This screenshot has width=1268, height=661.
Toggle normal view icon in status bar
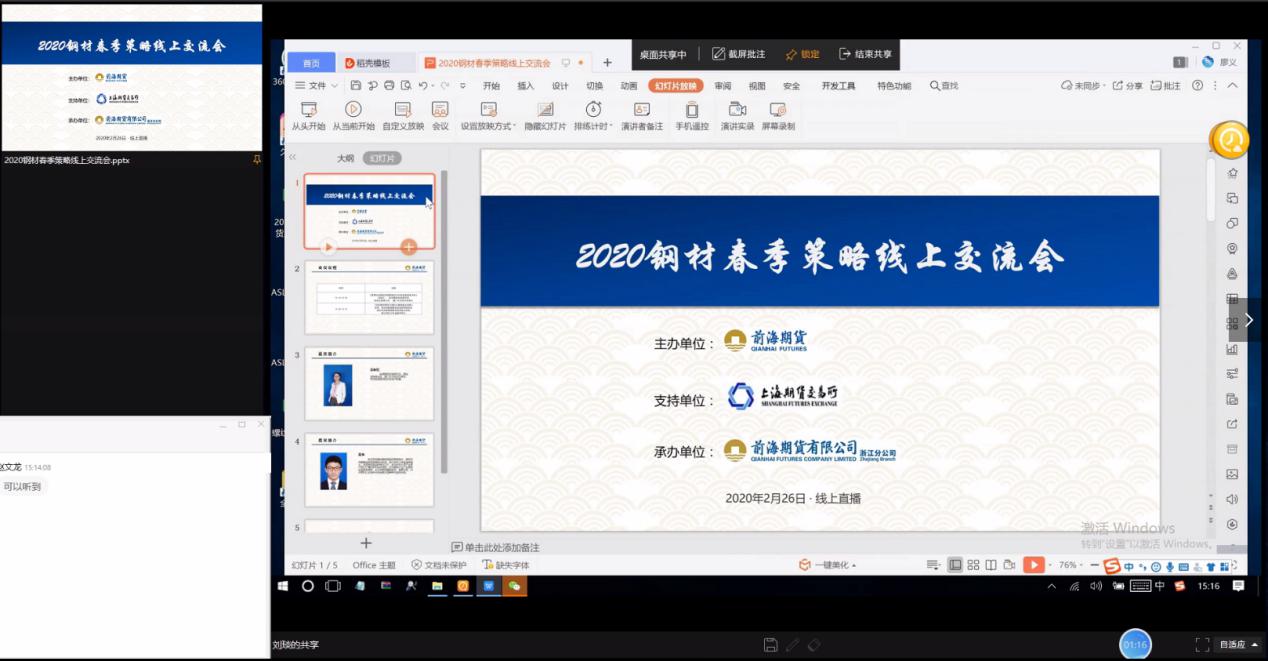click(x=955, y=565)
